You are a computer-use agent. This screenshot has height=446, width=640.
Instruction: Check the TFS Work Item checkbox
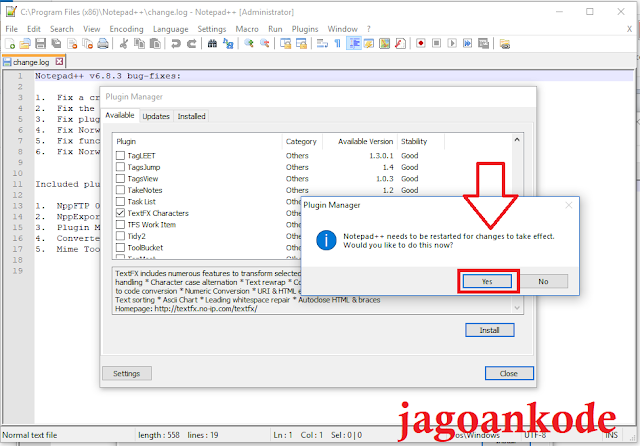pyautogui.click(x=120, y=224)
